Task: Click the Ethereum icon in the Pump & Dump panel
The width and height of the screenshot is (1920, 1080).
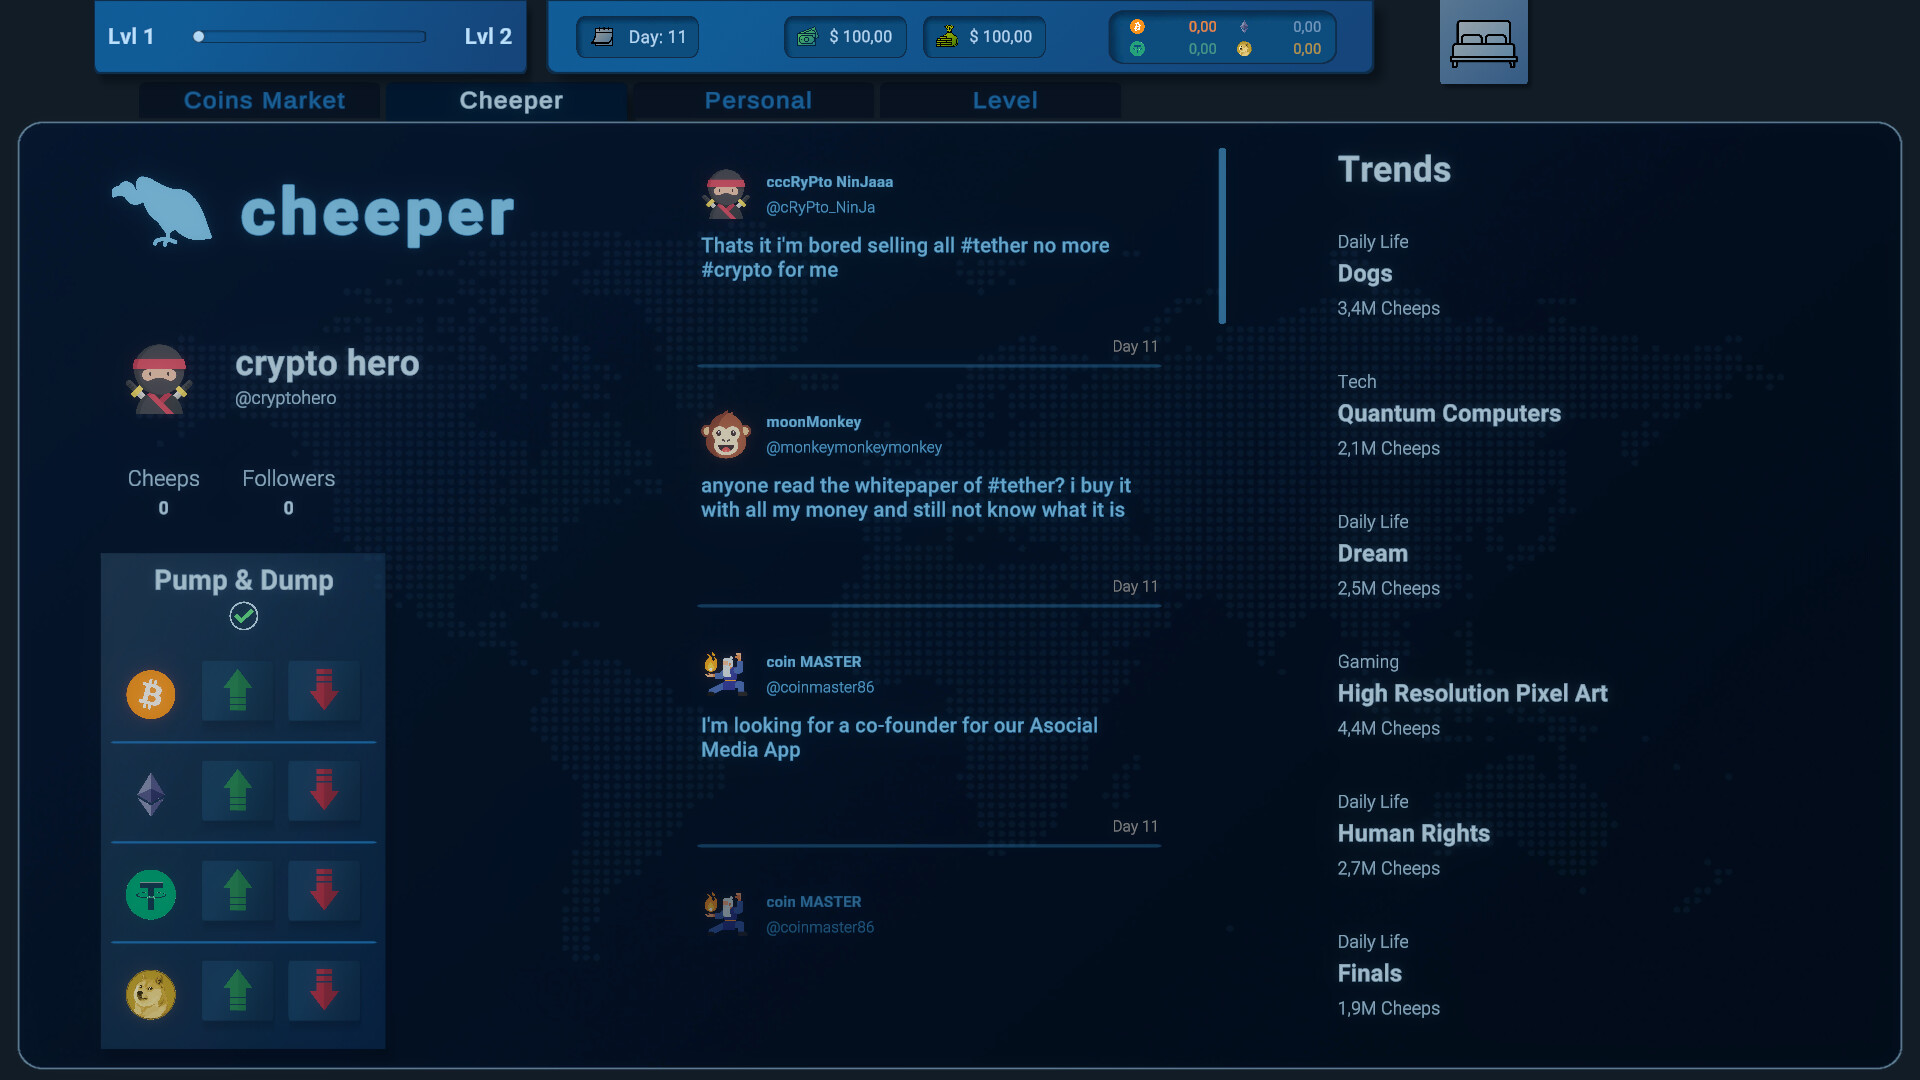Action: coord(150,794)
